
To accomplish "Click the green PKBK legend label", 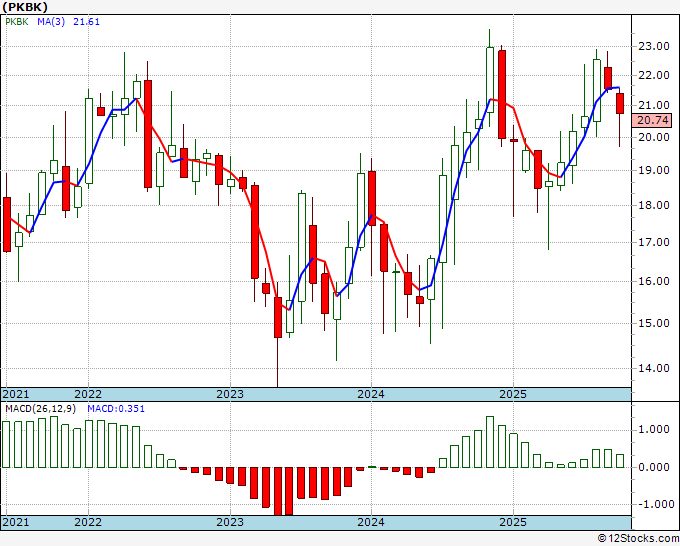I will click(x=17, y=22).
